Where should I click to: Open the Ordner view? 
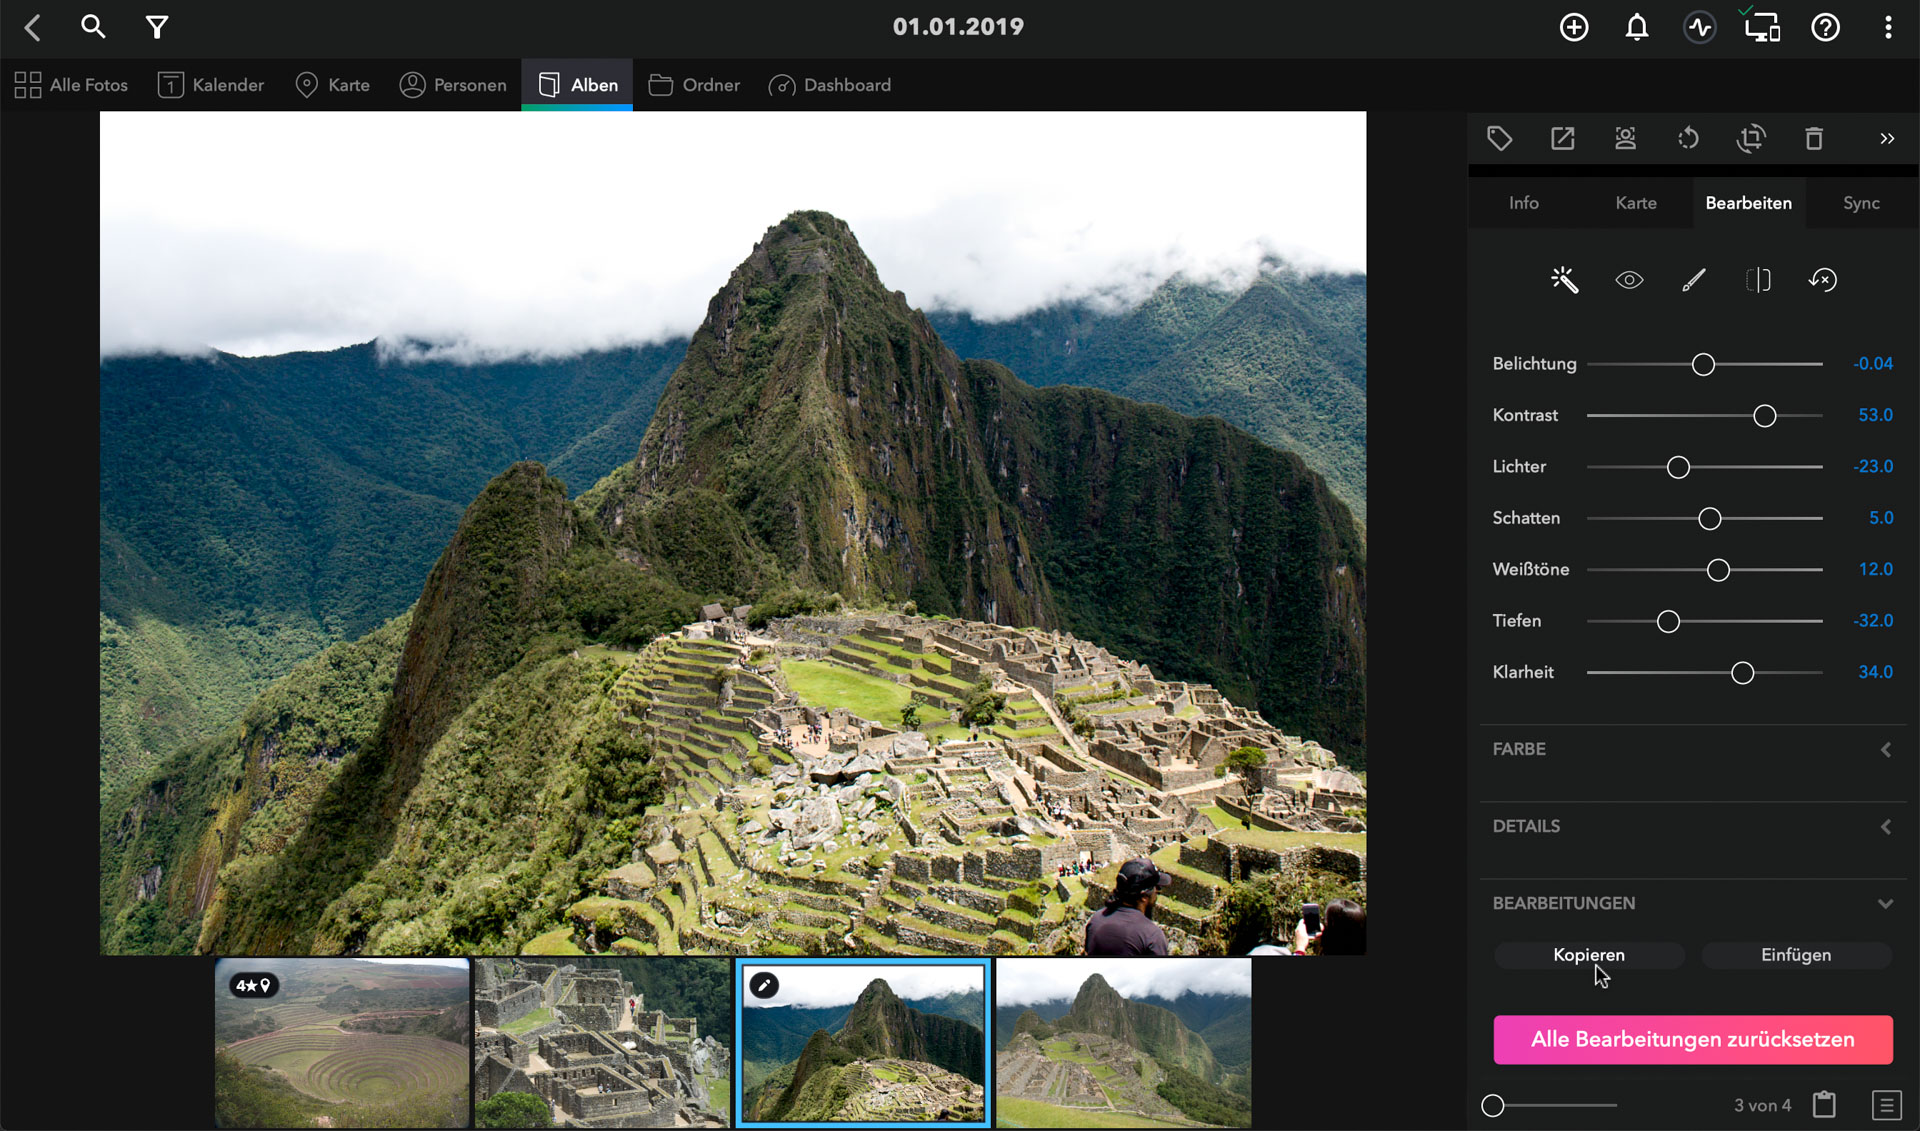(x=694, y=85)
